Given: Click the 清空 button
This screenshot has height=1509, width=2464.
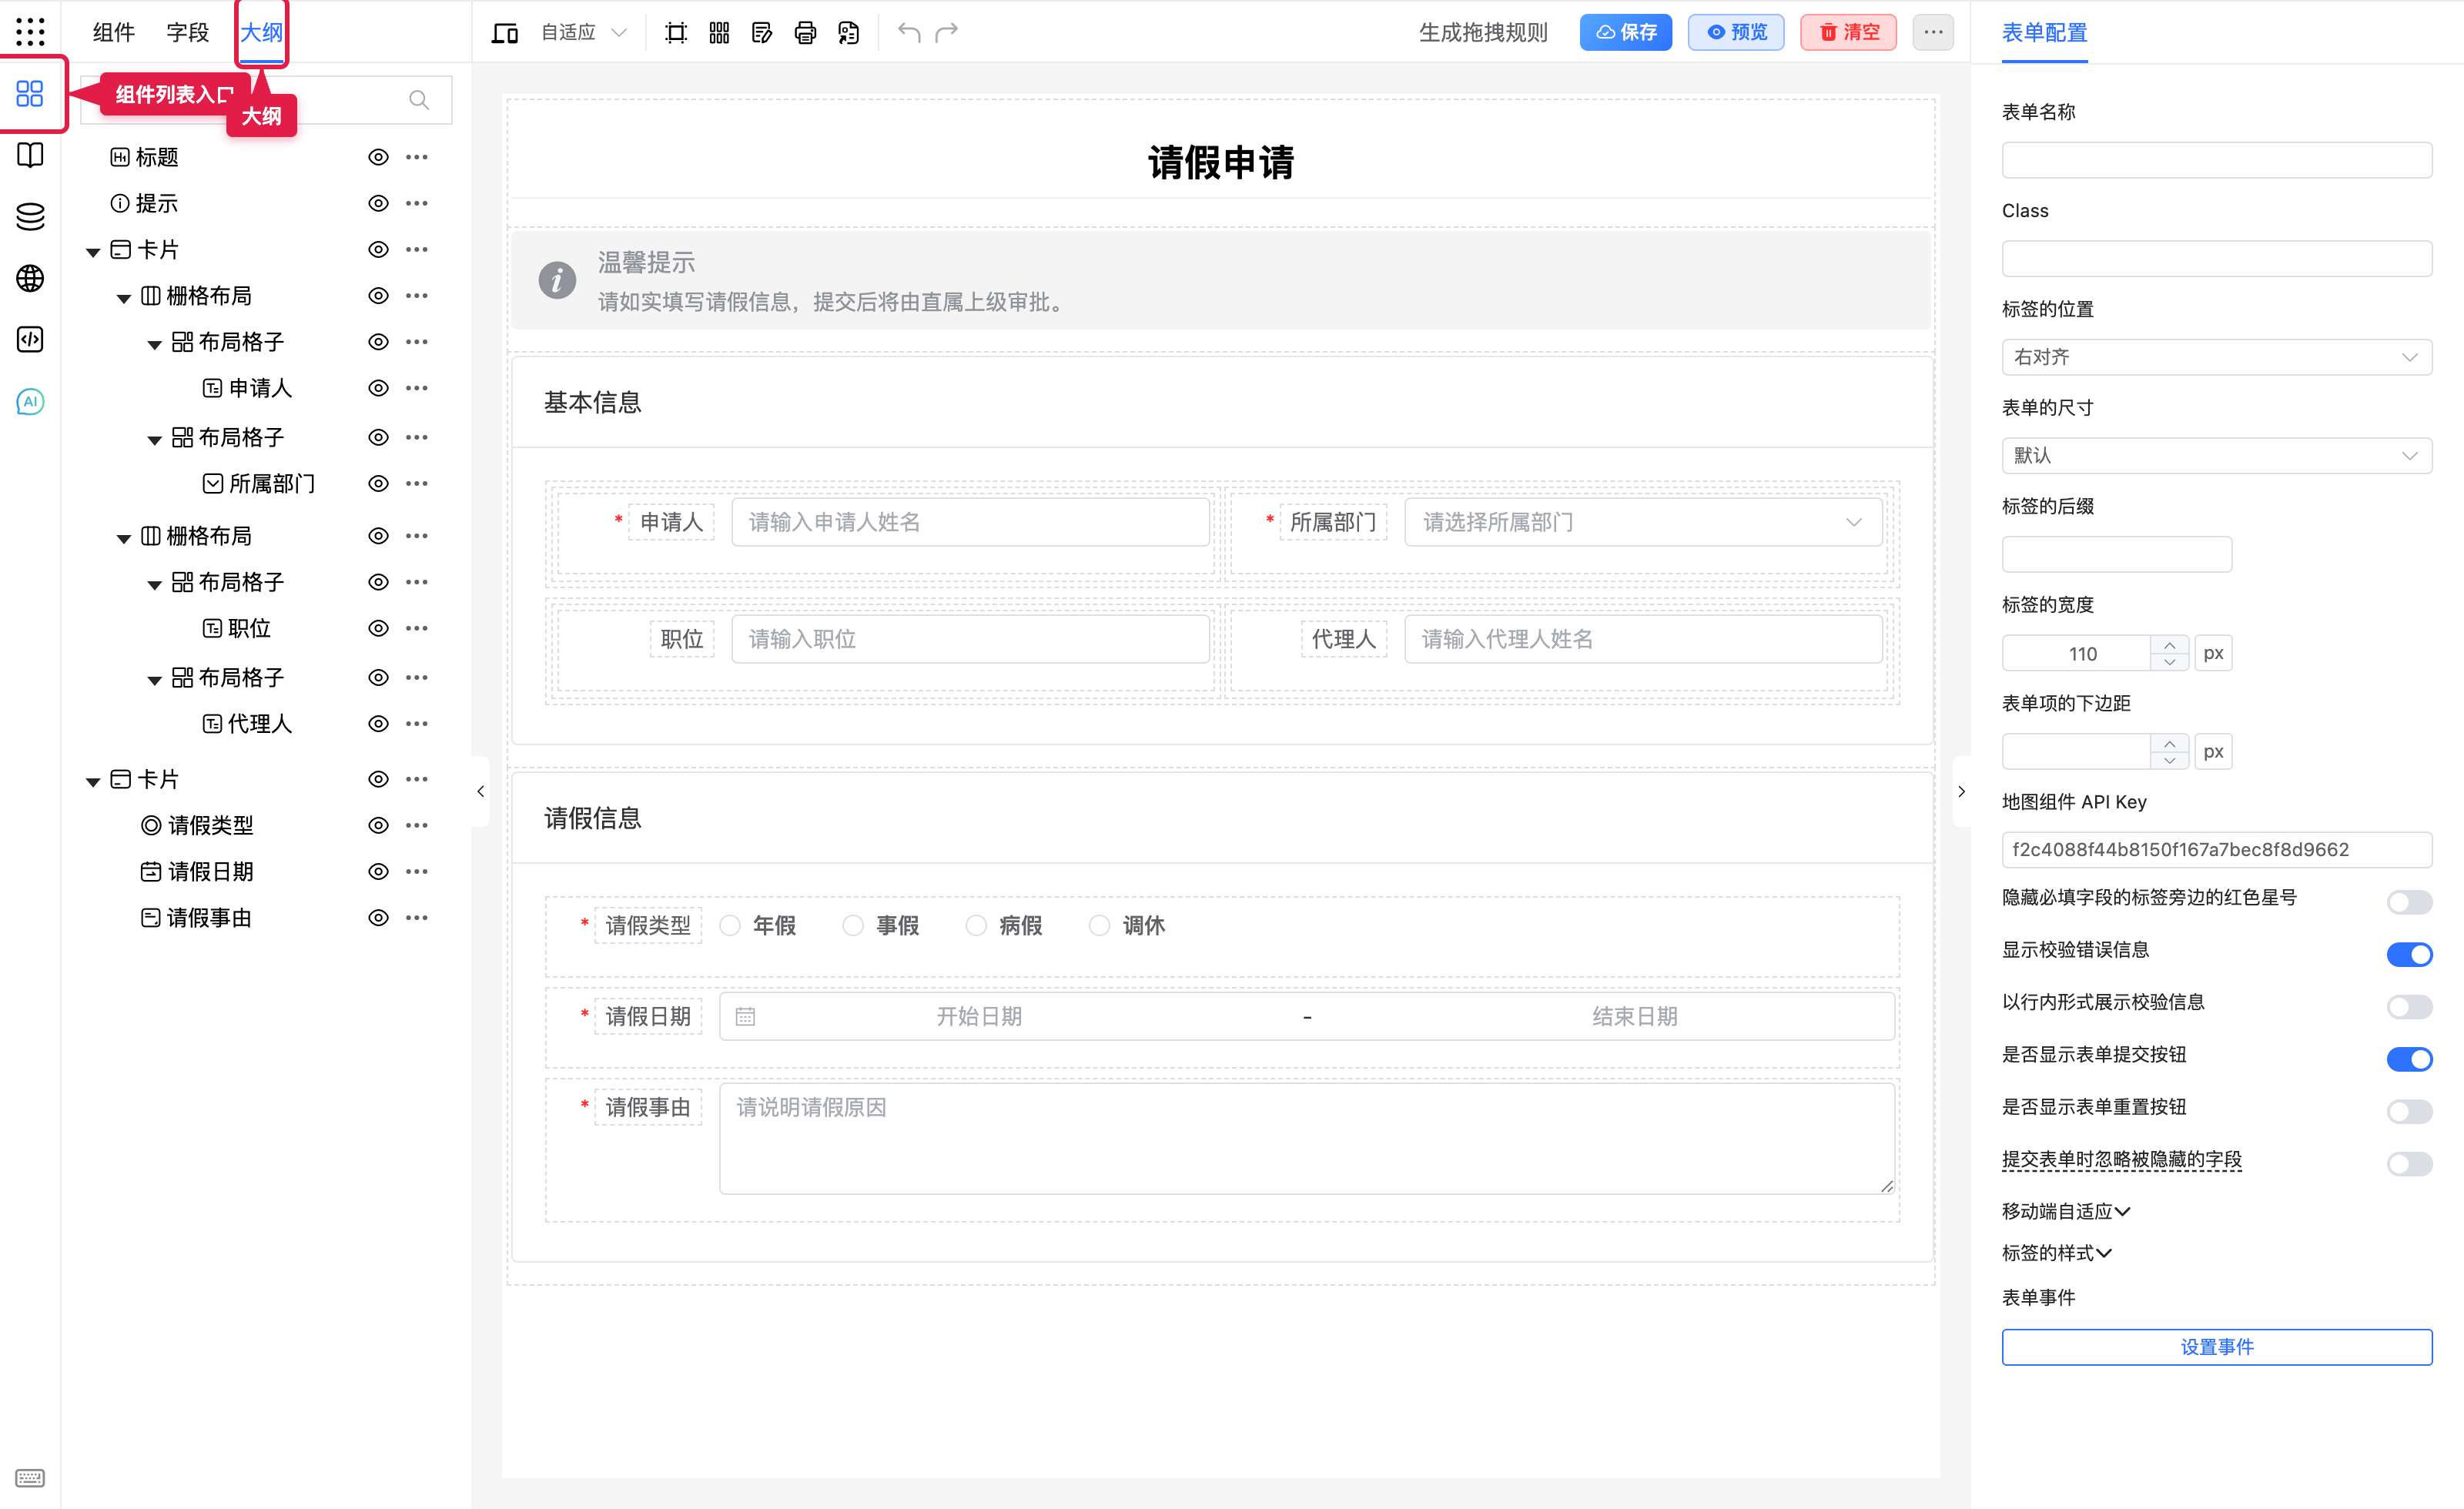Looking at the screenshot, I should click(1848, 32).
